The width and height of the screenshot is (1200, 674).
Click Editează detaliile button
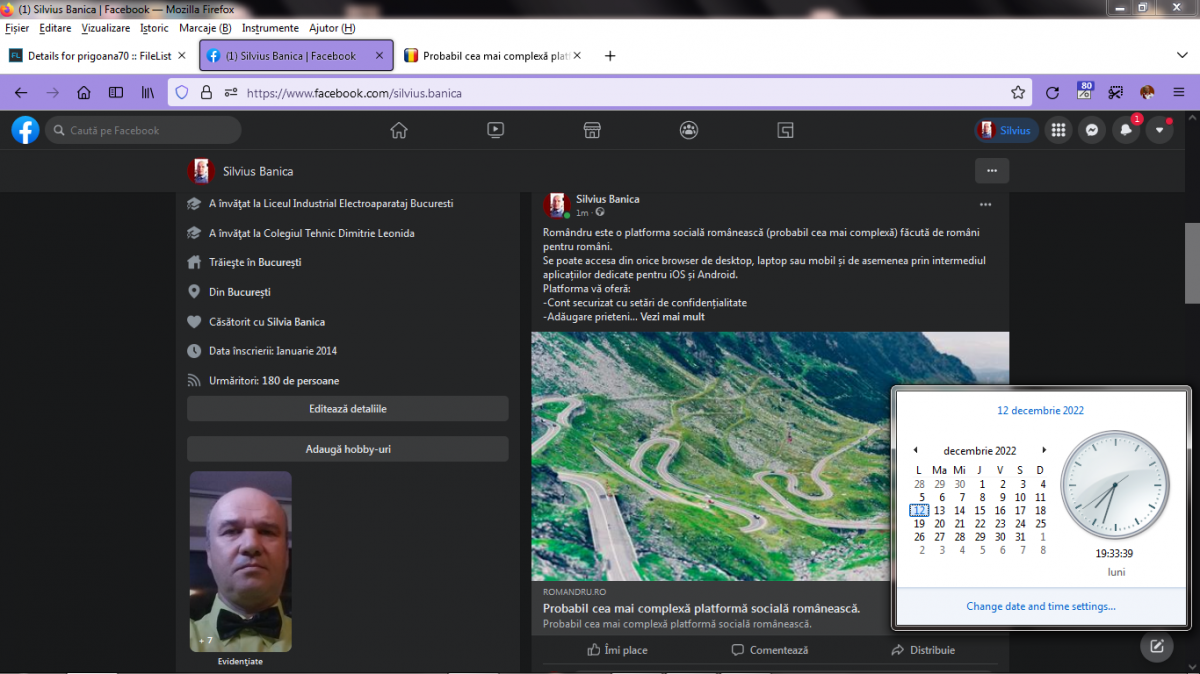click(x=347, y=409)
